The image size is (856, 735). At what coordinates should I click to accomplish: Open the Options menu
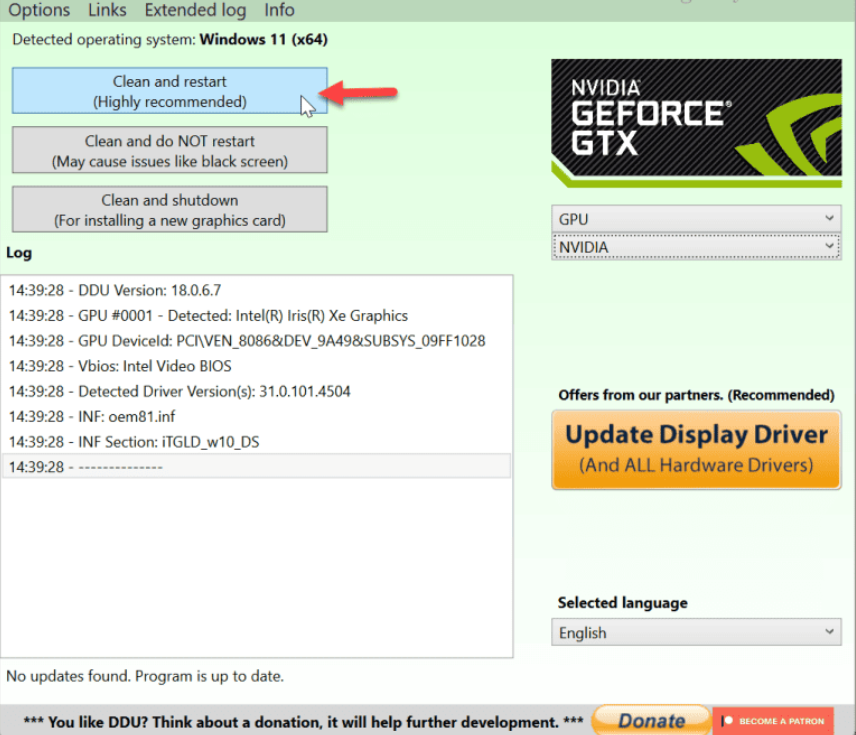[x=39, y=10]
